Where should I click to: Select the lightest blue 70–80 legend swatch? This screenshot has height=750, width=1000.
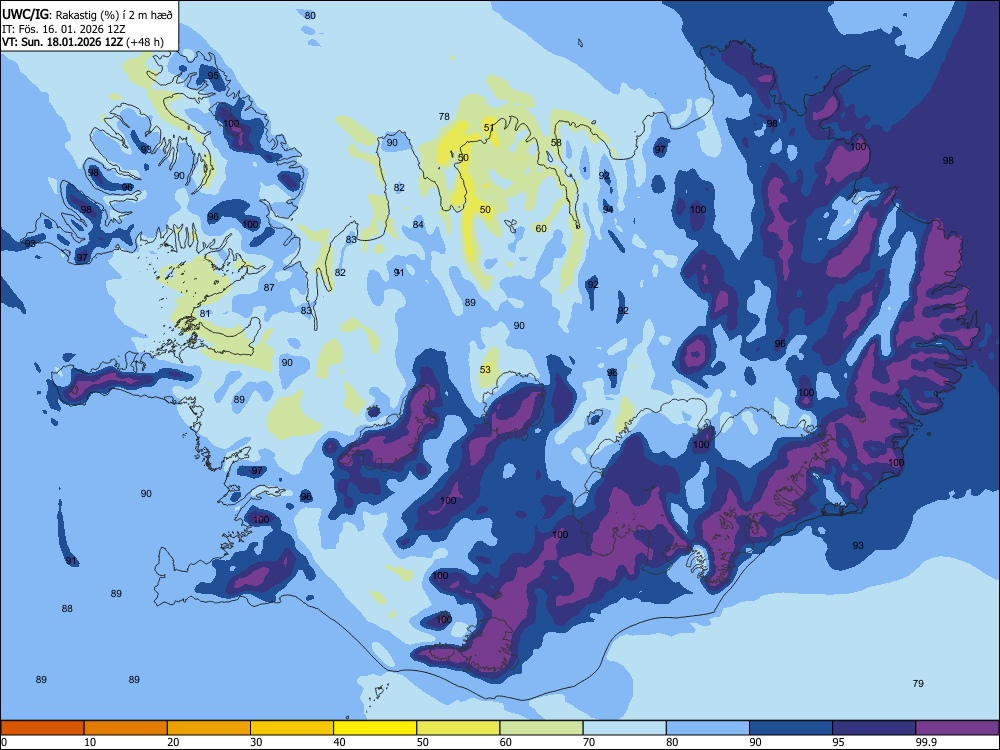pyautogui.click(x=624, y=728)
